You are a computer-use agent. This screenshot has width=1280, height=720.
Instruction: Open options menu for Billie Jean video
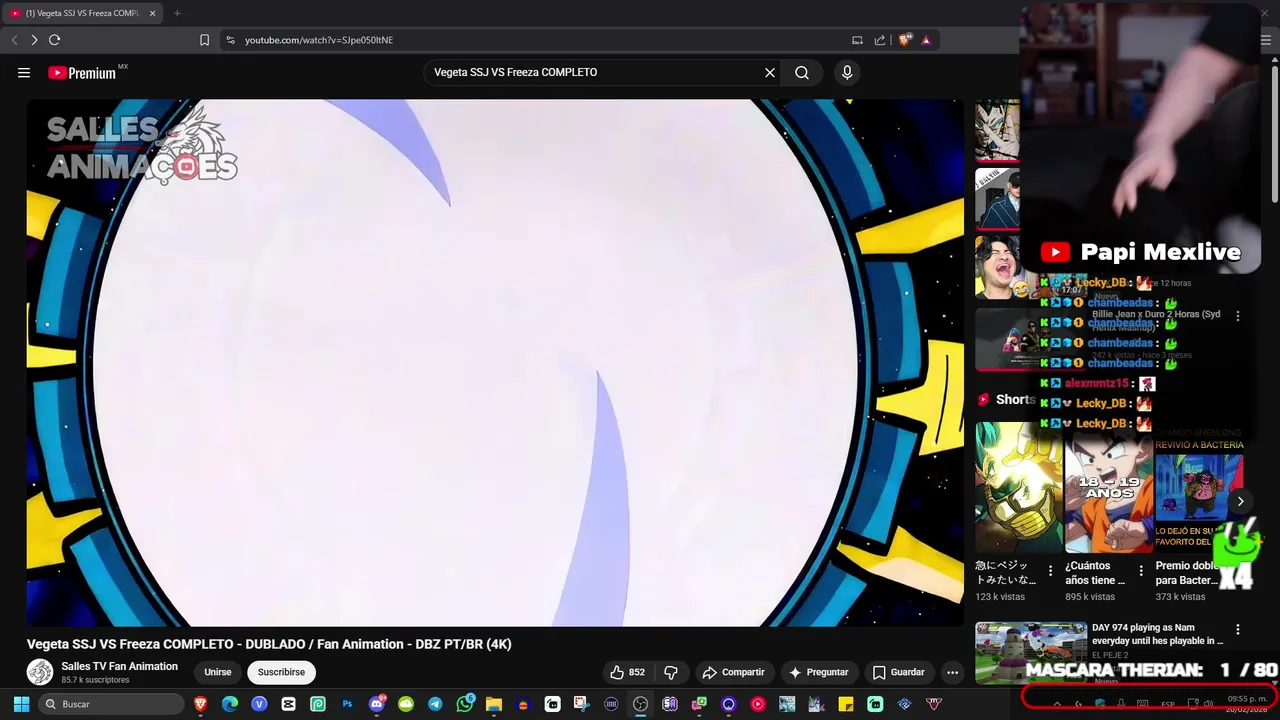[x=1238, y=315]
